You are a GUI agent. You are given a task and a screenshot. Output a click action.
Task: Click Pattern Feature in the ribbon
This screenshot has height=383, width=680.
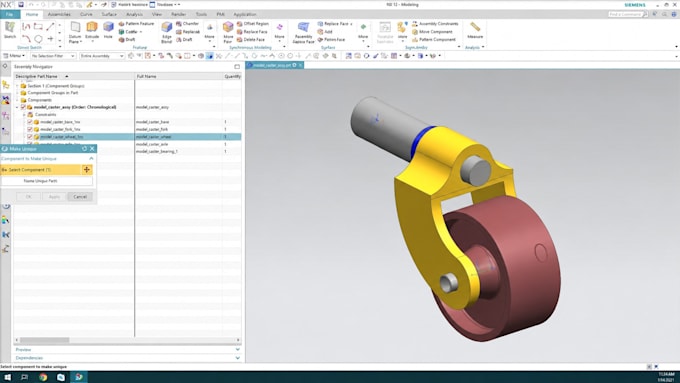(x=136, y=24)
